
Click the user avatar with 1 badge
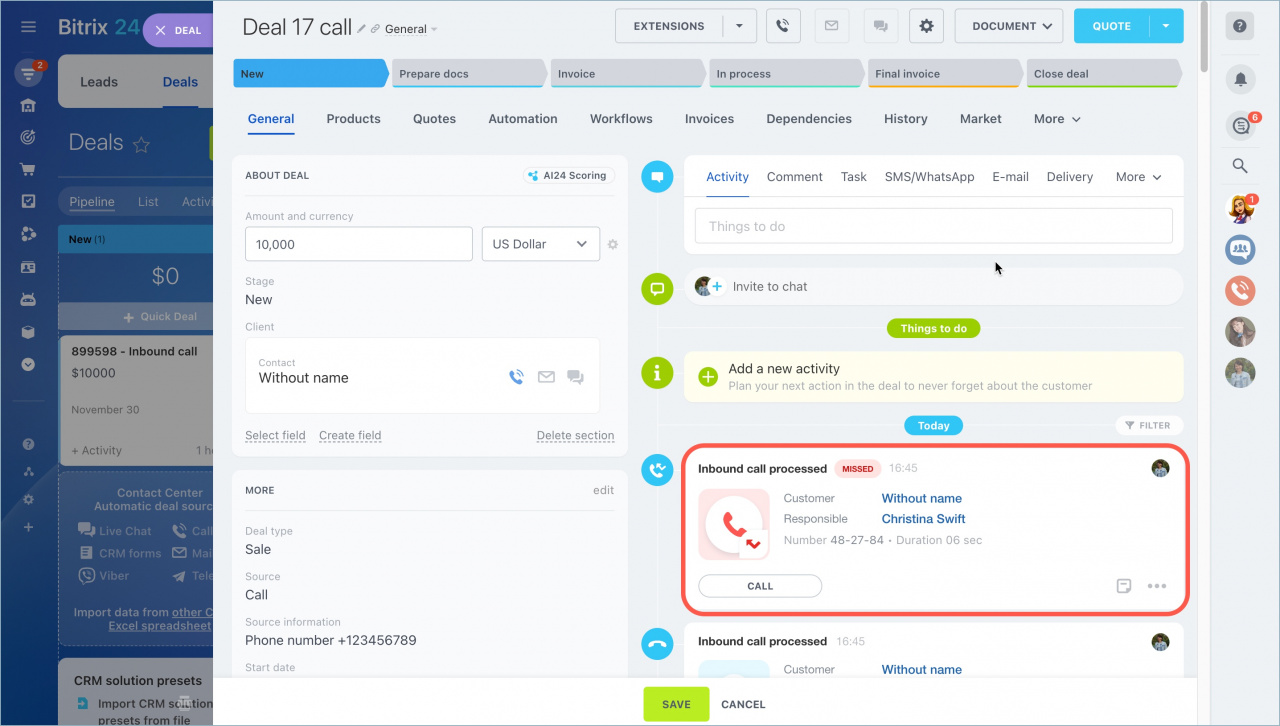1240,208
